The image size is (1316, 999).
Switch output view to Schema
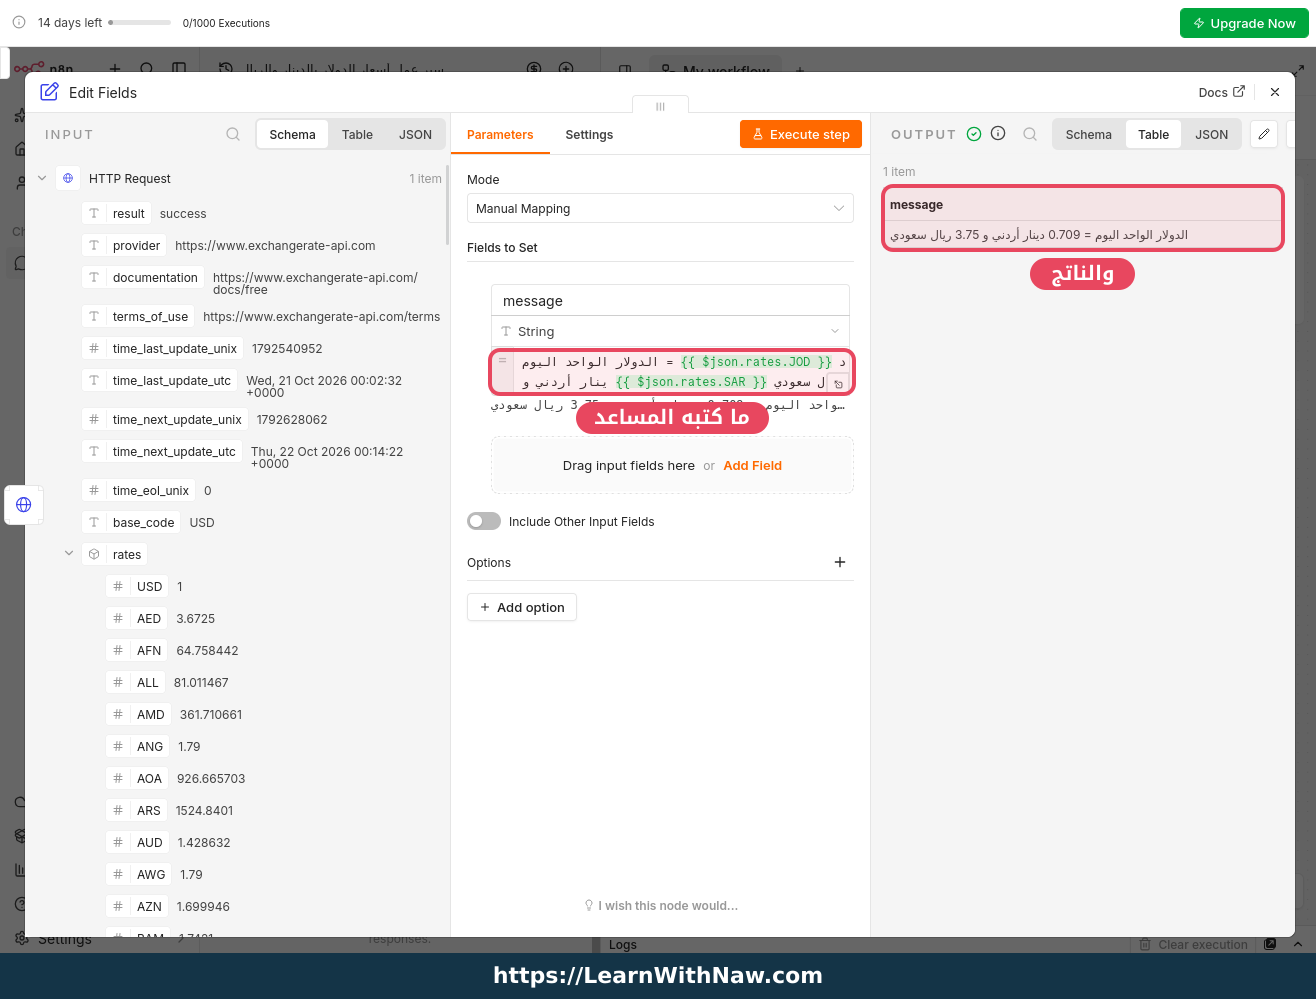point(1088,134)
